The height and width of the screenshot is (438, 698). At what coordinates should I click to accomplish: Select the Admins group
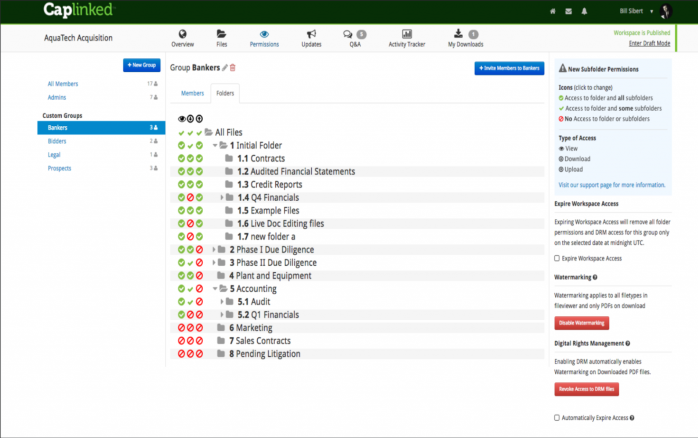tap(57, 97)
